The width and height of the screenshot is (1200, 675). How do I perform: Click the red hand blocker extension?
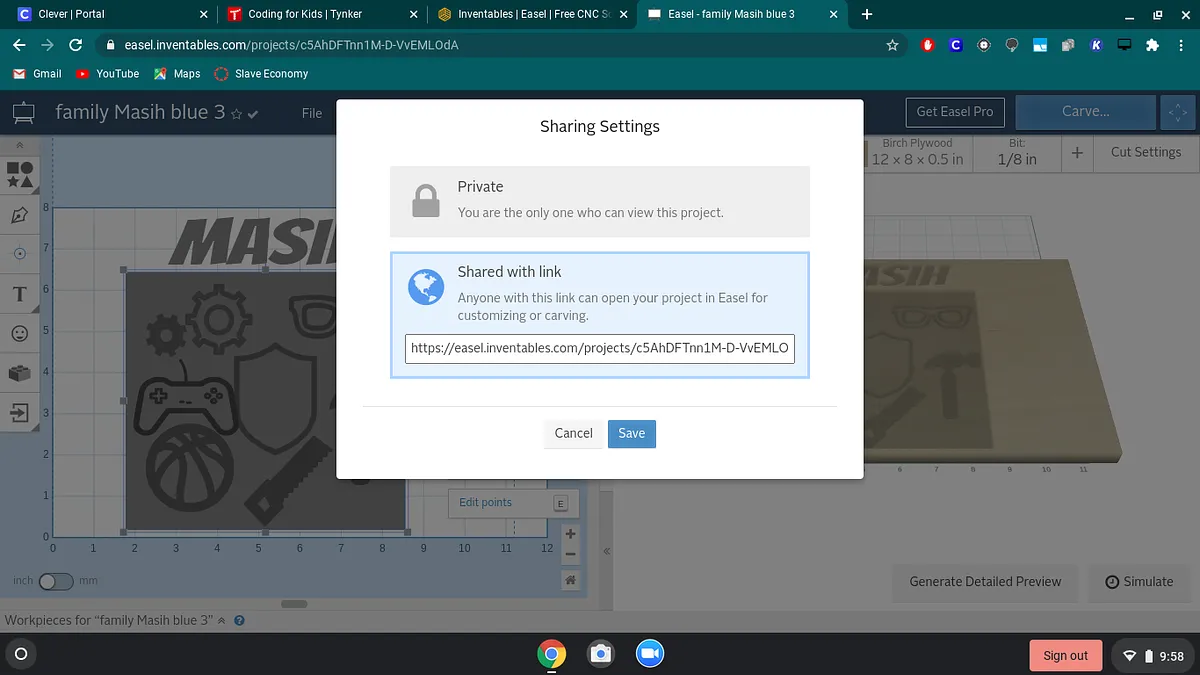[x=928, y=45]
